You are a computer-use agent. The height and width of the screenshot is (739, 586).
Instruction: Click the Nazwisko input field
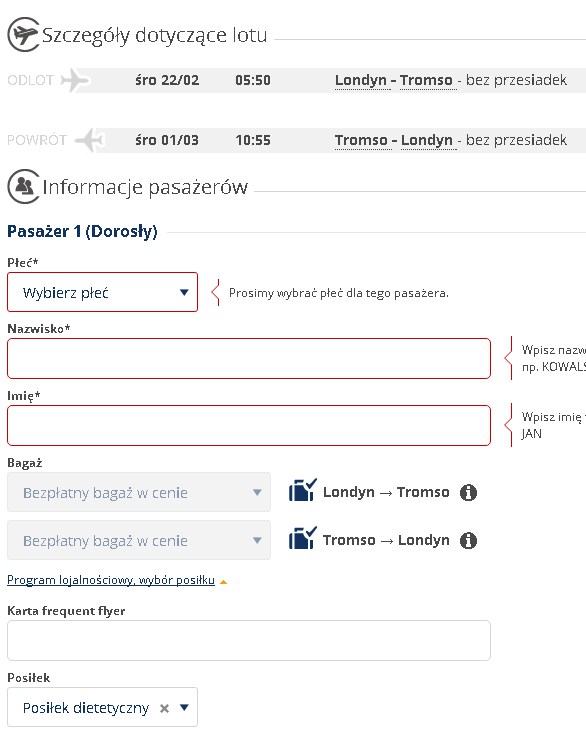pos(249,359)
